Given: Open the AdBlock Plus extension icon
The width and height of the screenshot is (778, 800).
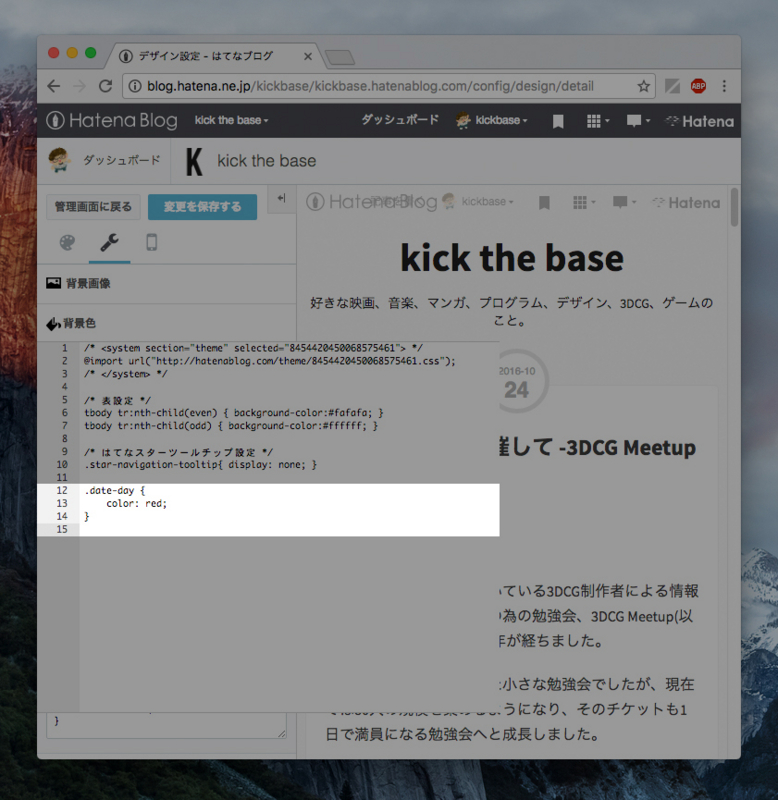Looking at the screenshot, I should [698, 86].
